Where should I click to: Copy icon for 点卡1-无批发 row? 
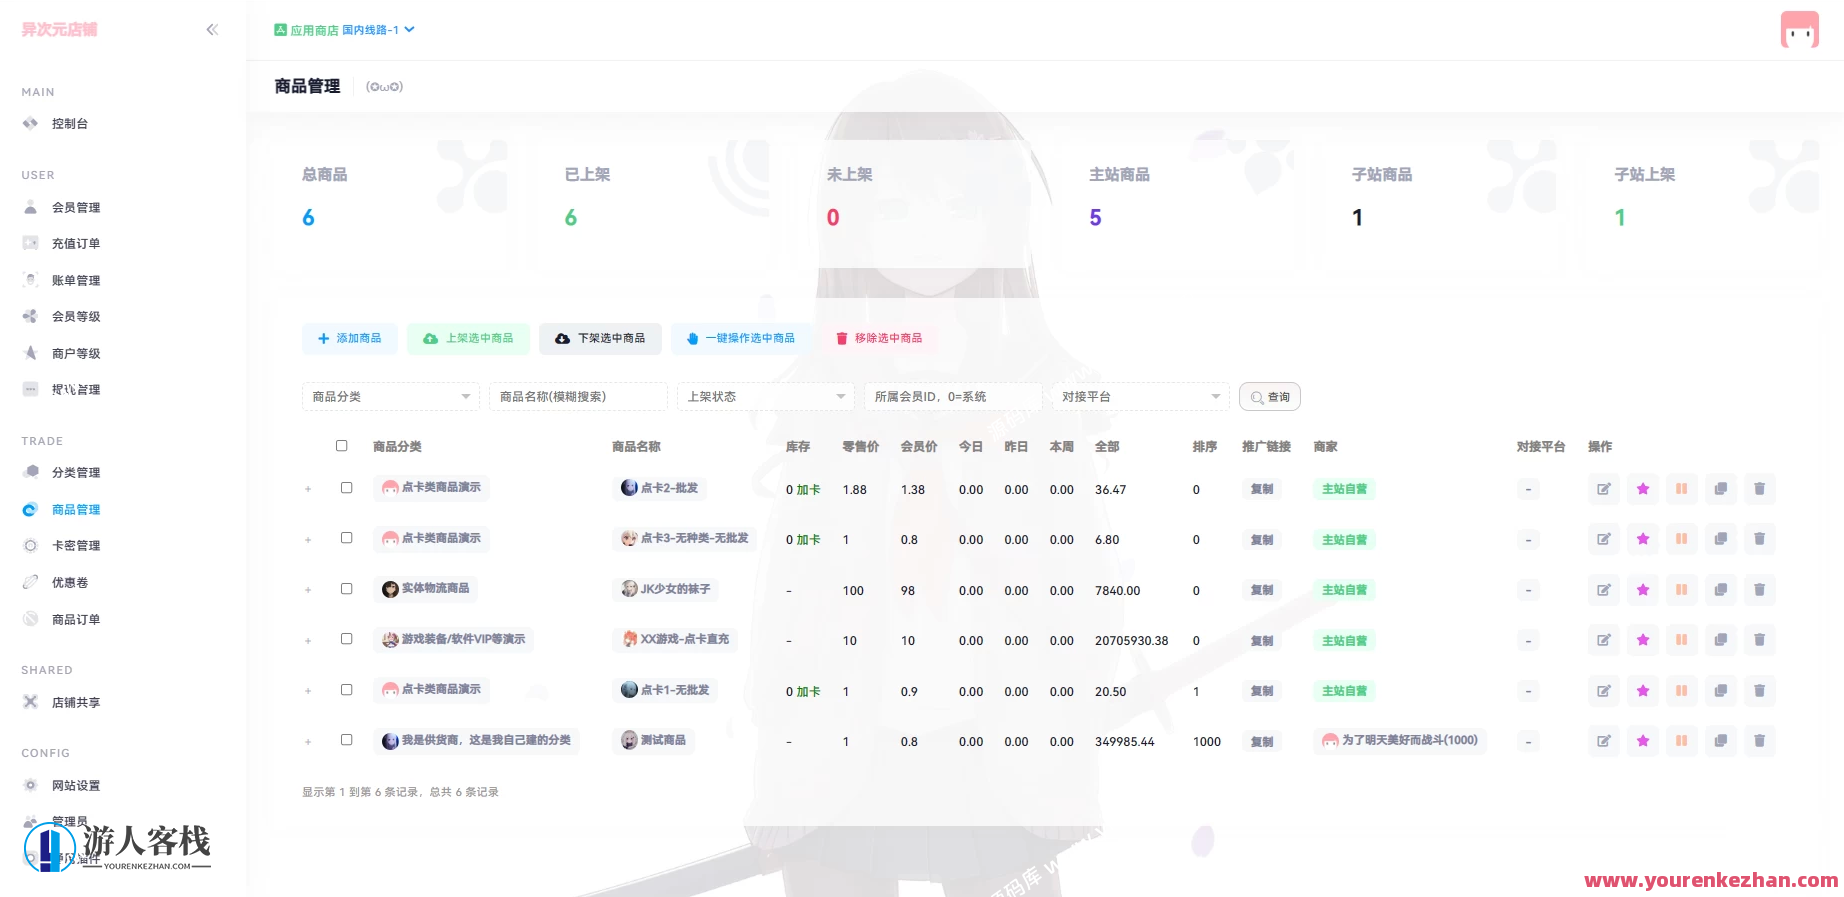click(x=1721, y=691)
